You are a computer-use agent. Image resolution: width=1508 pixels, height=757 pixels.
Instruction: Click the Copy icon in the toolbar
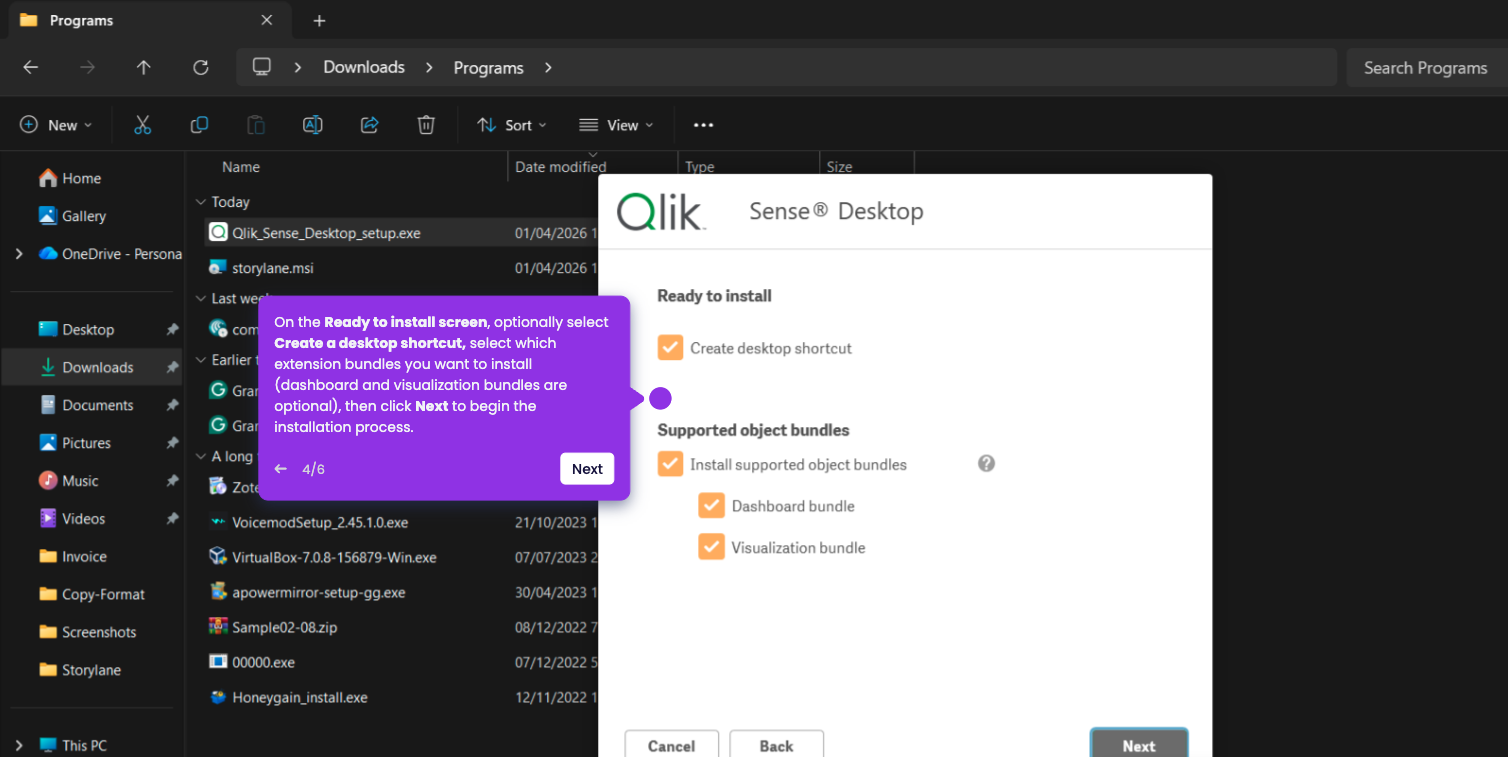coord(199,125)
